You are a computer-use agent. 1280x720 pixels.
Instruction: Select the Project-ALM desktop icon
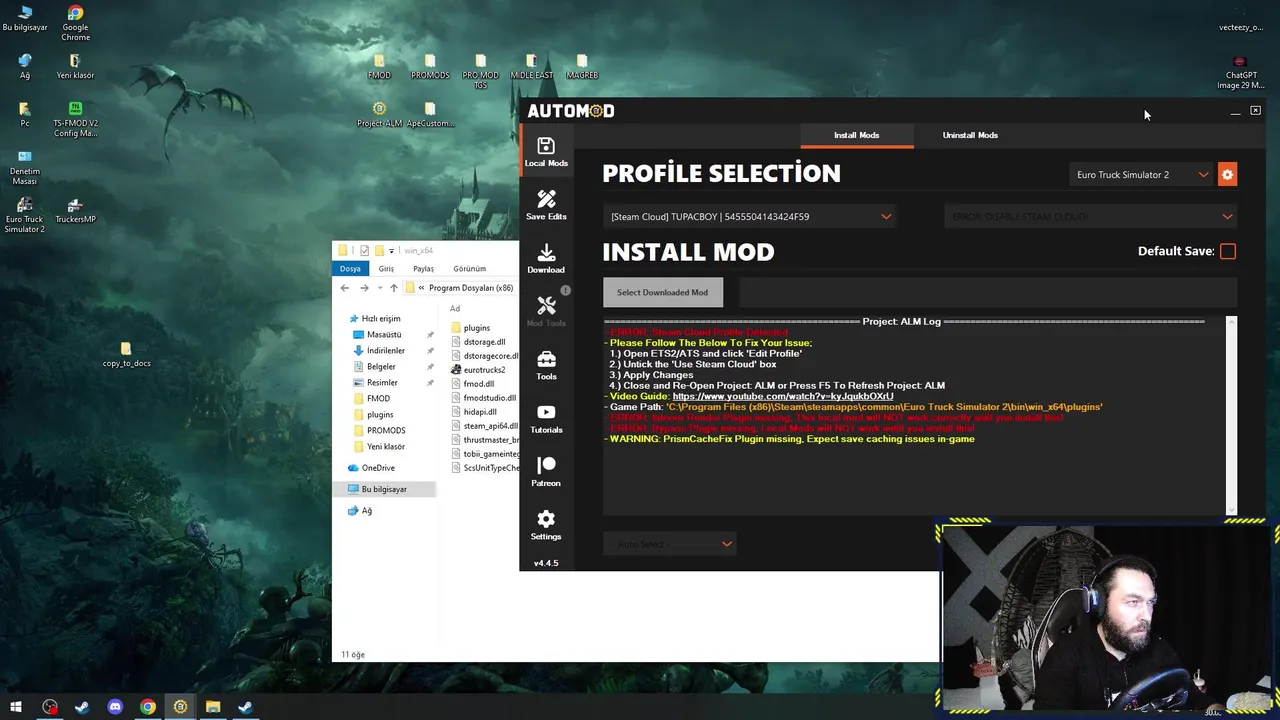379,114
